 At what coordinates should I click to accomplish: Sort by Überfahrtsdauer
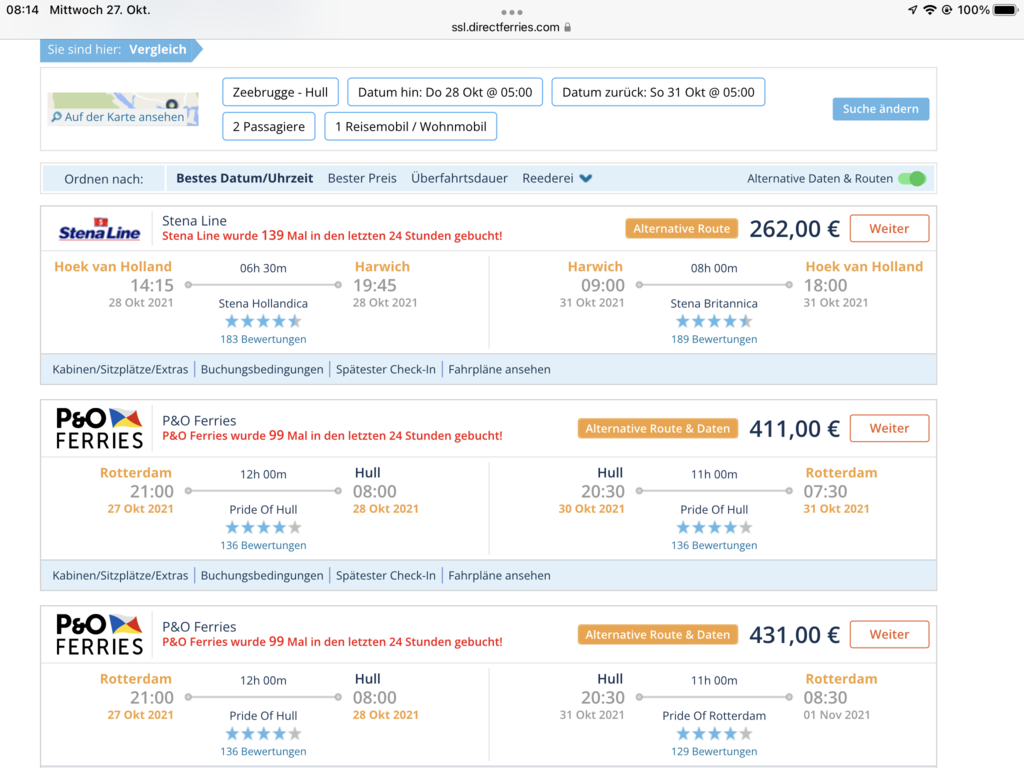pos(459,178)
